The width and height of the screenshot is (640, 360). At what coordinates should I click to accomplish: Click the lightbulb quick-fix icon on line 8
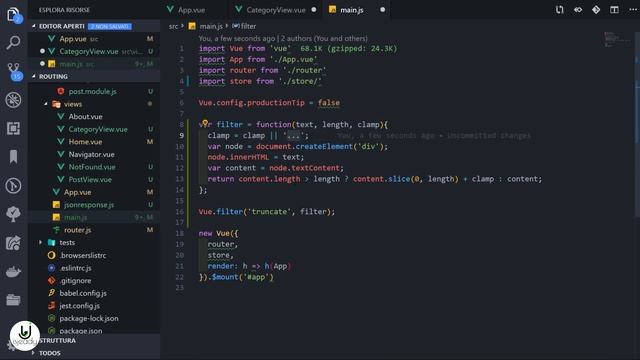tap(205, 123)
